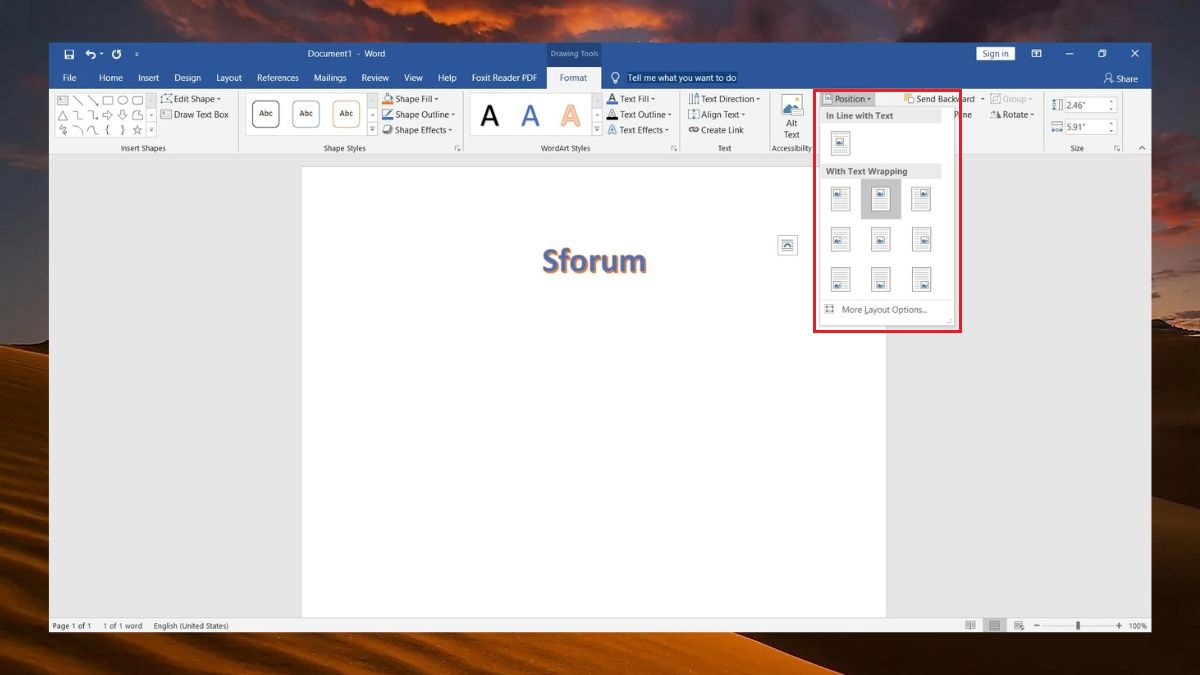The height and width of the screenshot is (675, 1200).
Task: Click the Alt Text button
Action: point(792,118)
